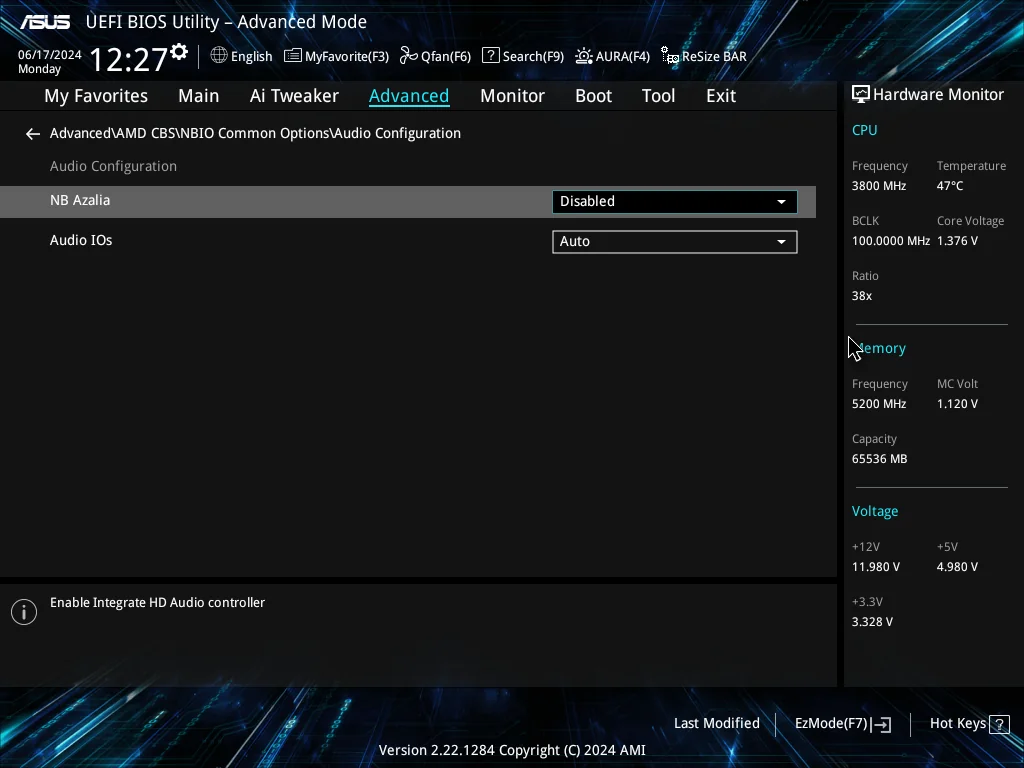Show Hot Keys help
This screenshot has width=1024, height=768.
point(970,724)
